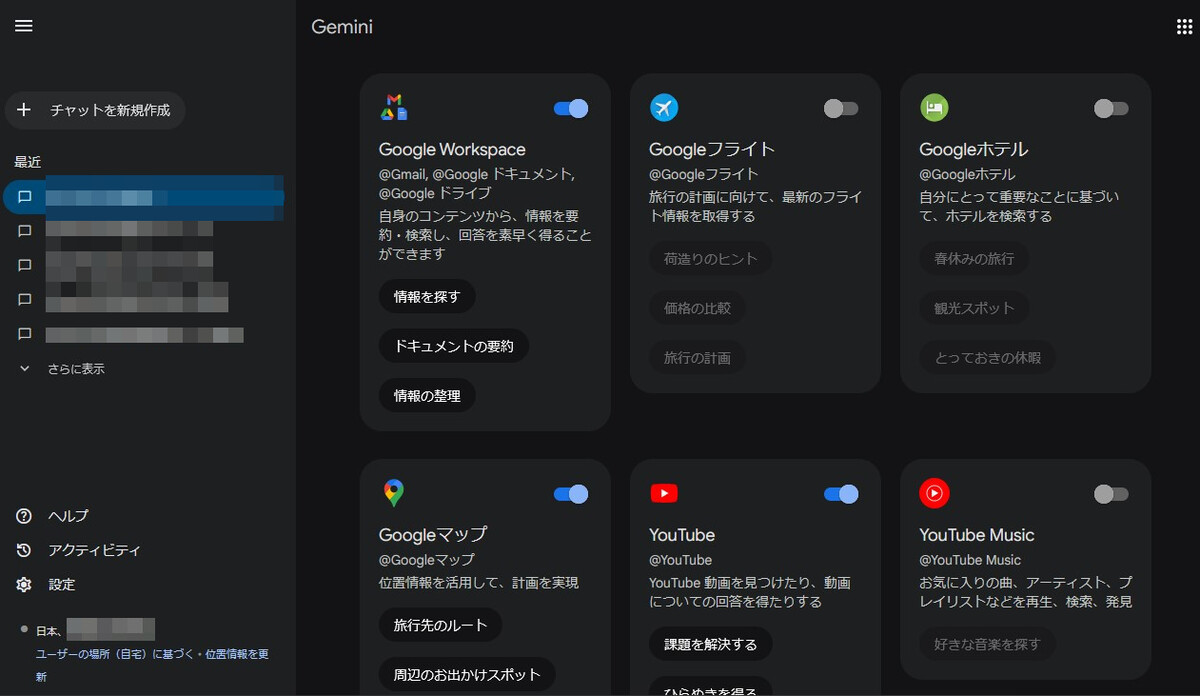This screenshot has width=1200, height=696.
Task: Click the とっておきの休暇 chip
Action: coord(987,357)
